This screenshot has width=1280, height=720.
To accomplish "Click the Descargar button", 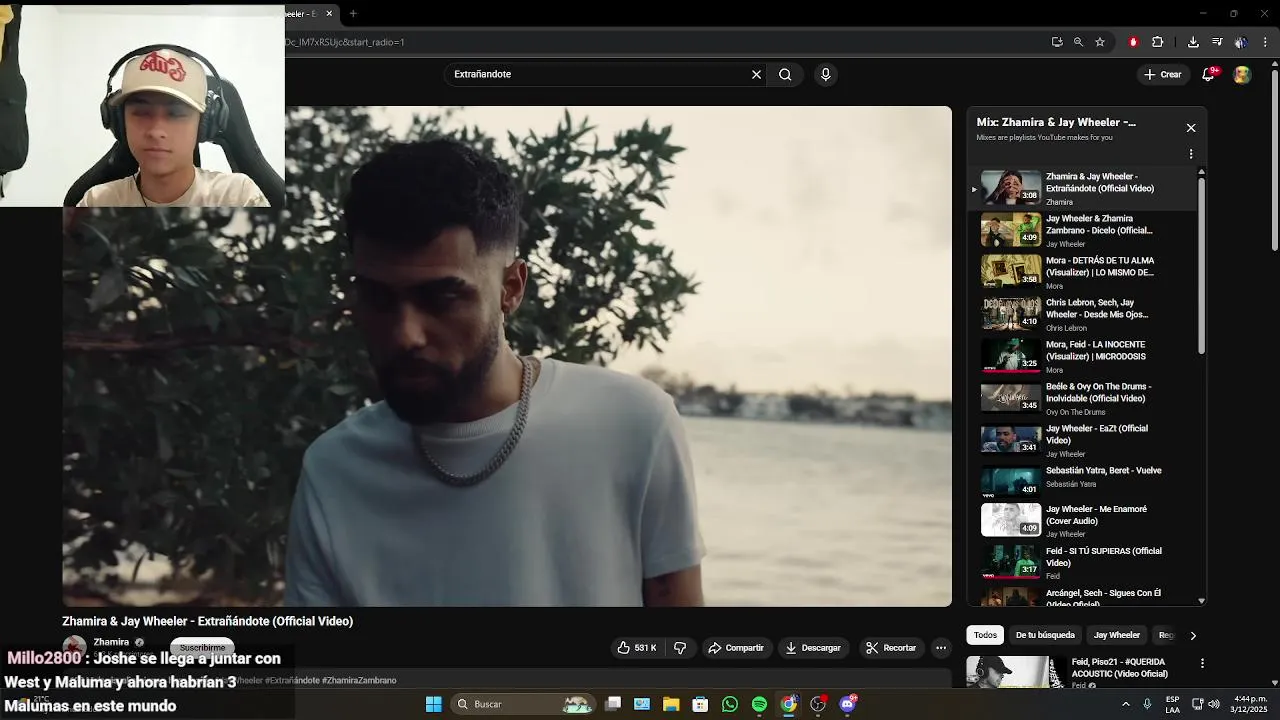I will point(813,648).
